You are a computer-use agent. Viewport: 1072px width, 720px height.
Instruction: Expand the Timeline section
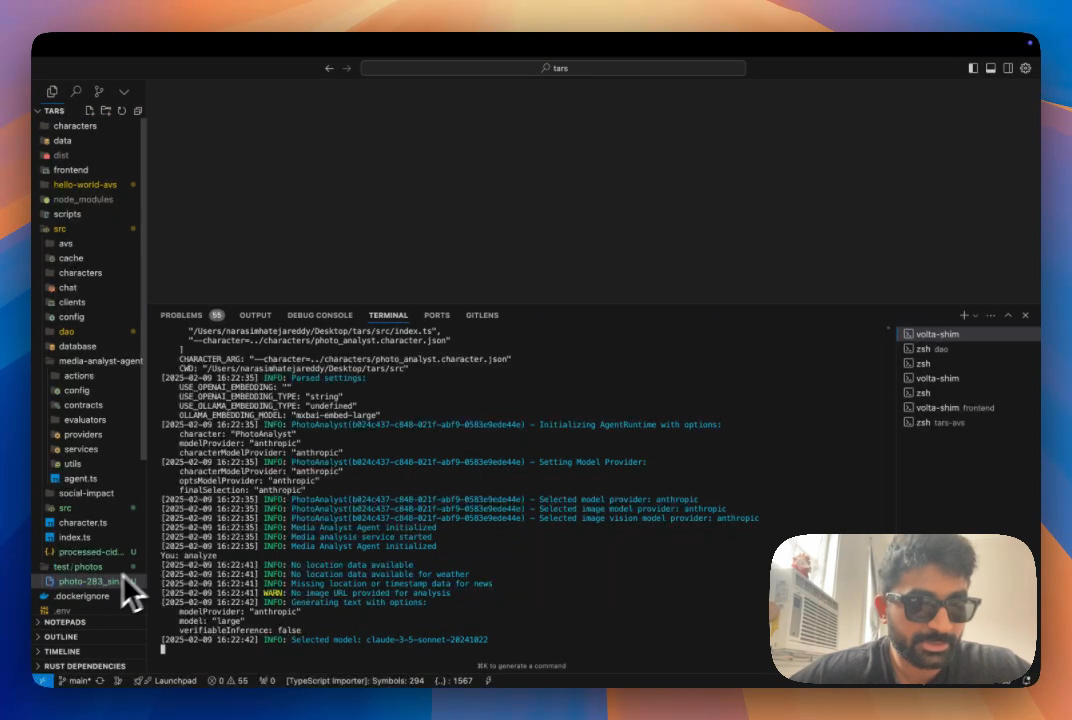point(62,652)
